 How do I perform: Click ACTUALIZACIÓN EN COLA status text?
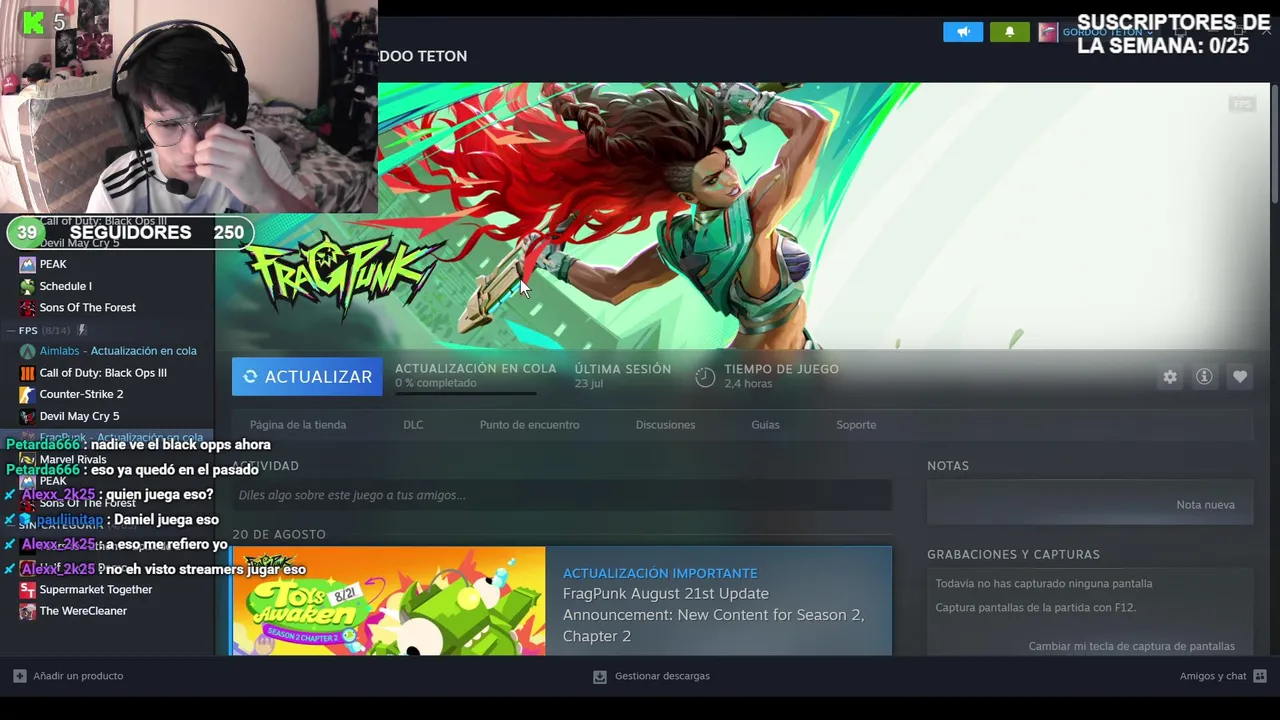point(475,369)
